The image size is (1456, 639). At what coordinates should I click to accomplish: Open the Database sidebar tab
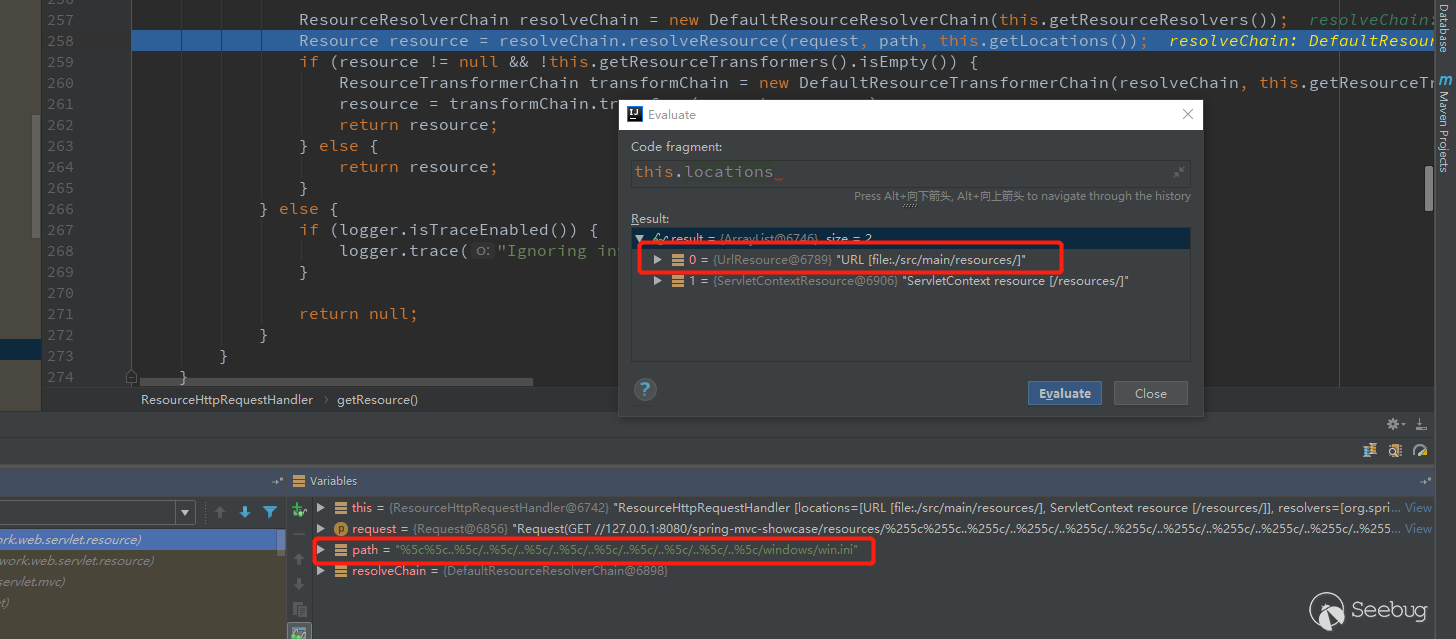pos(1444,30)
